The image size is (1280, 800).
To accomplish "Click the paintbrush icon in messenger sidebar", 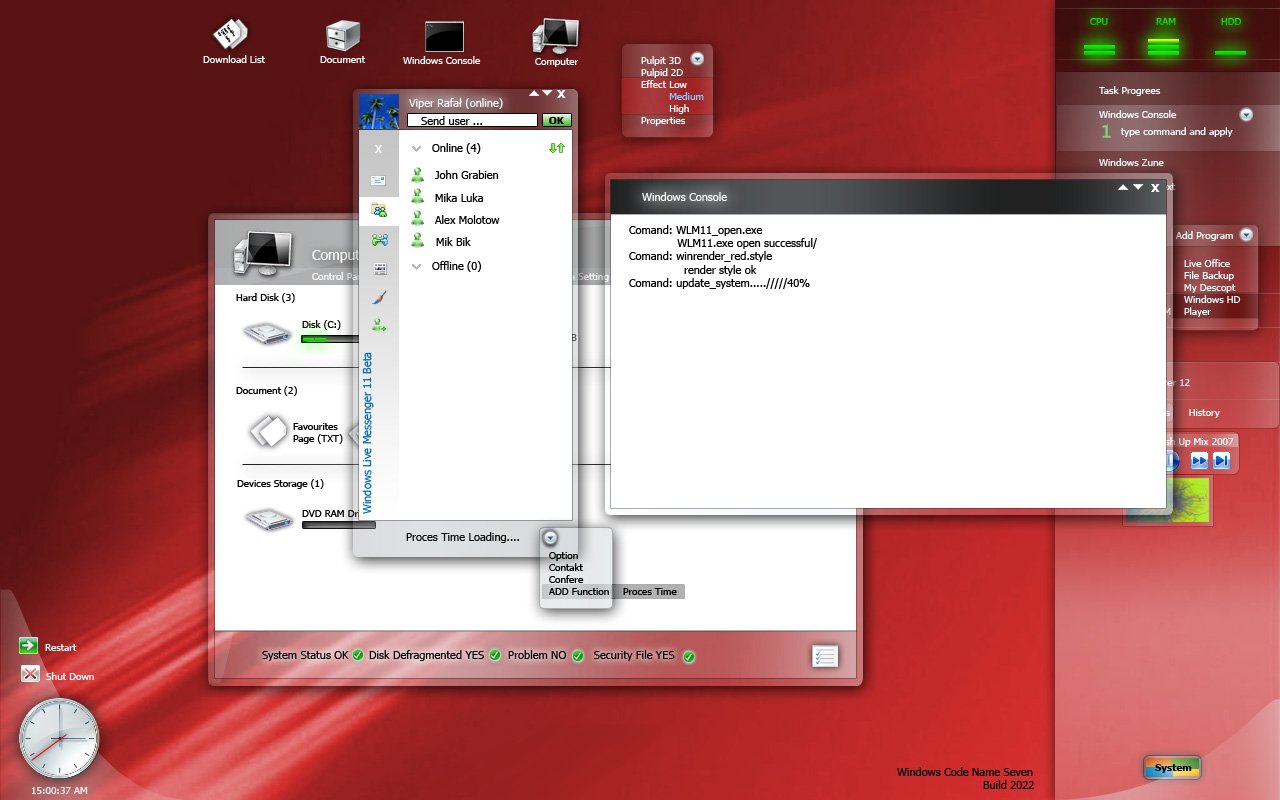I will [x=379, y=297].
